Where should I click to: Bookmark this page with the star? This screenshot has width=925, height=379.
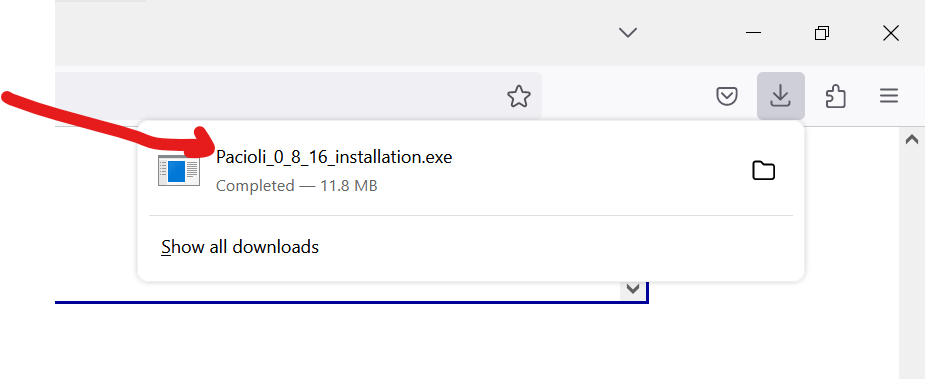point(519,96)
